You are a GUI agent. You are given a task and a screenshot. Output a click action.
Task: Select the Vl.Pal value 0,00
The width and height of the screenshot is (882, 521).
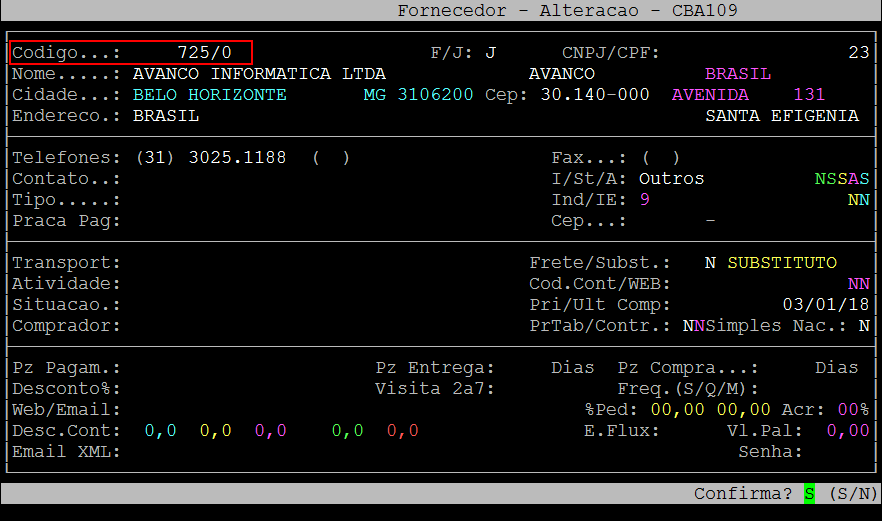click(x=847, y=431)
